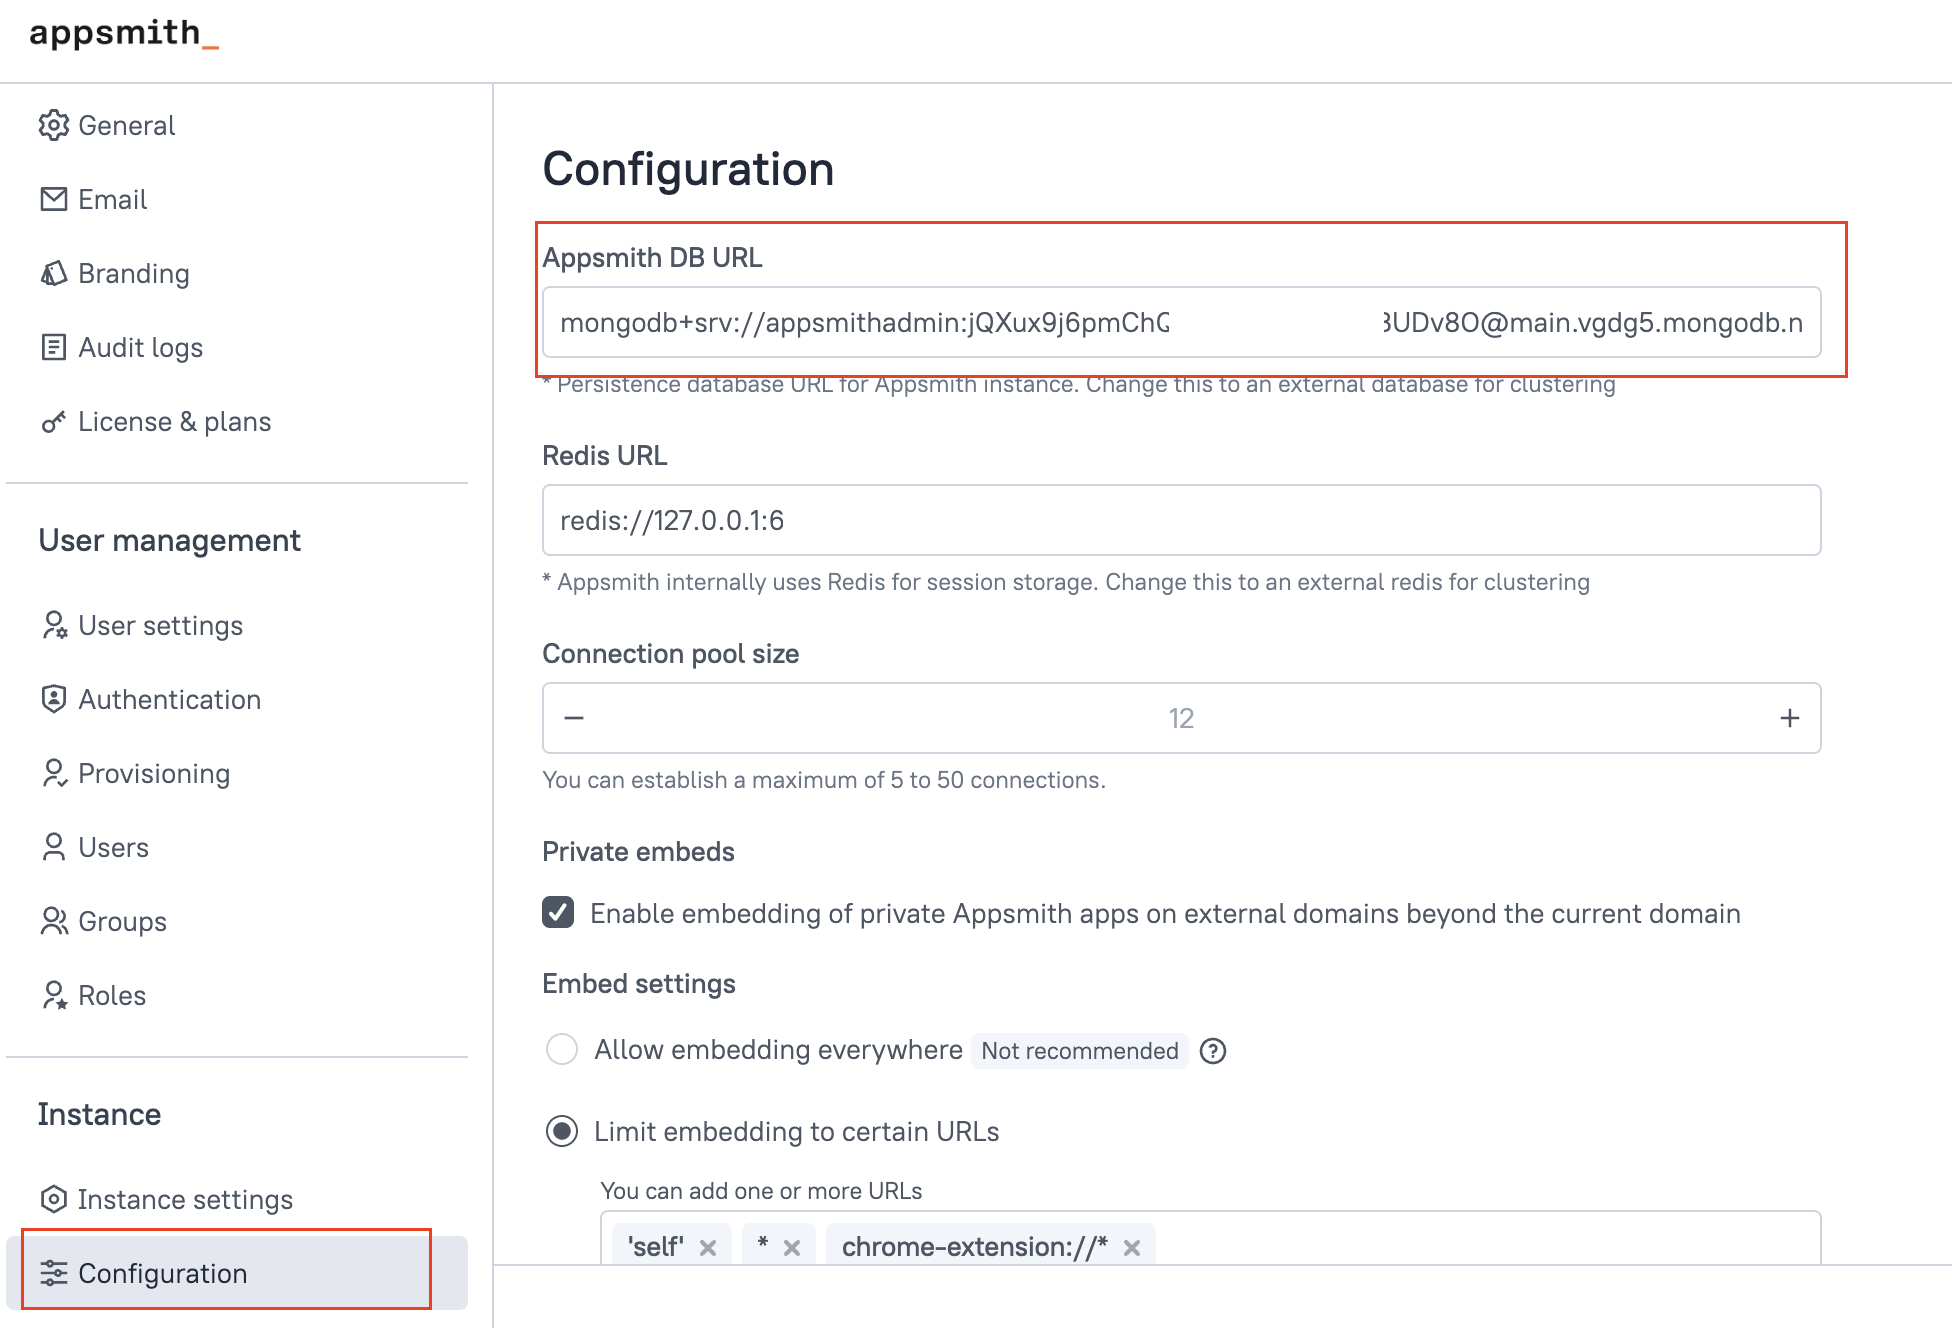Open Instance settings in sidebar
This screenshot has width=1952, height=1328.
[185, 1199]
